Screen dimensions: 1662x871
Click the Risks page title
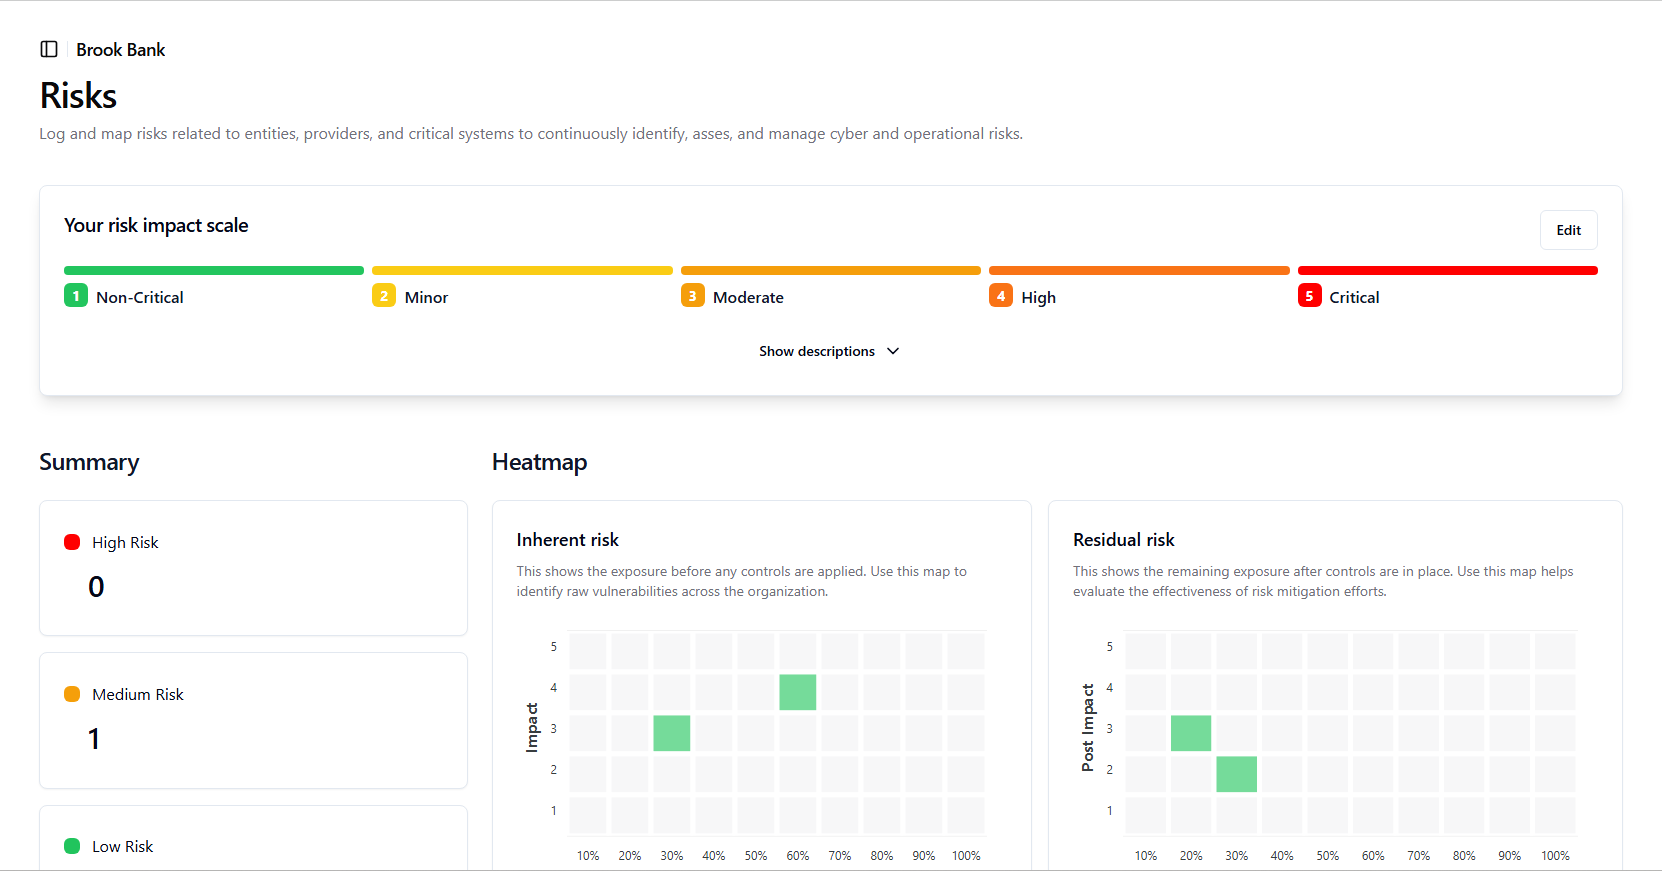pyautogui.click(x=78, y=96)
